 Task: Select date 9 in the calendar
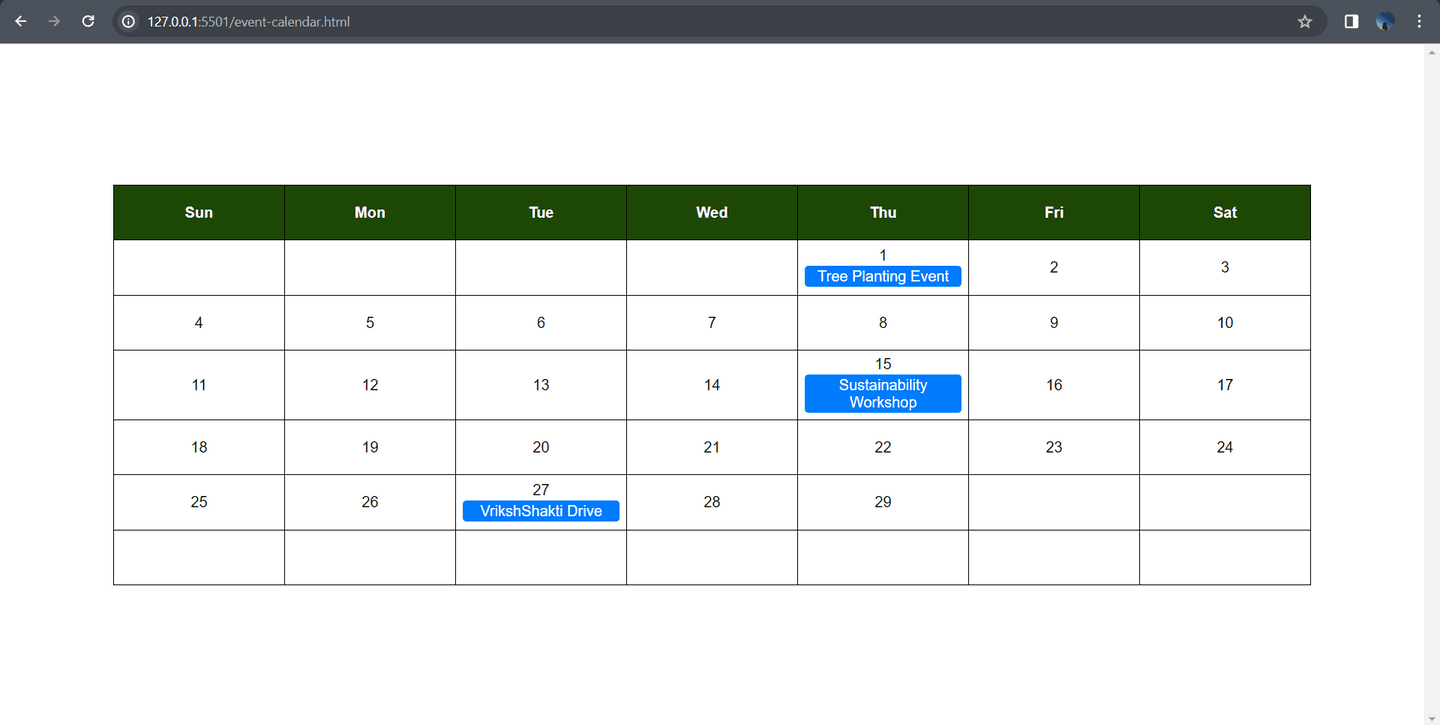click(1054, 323)
